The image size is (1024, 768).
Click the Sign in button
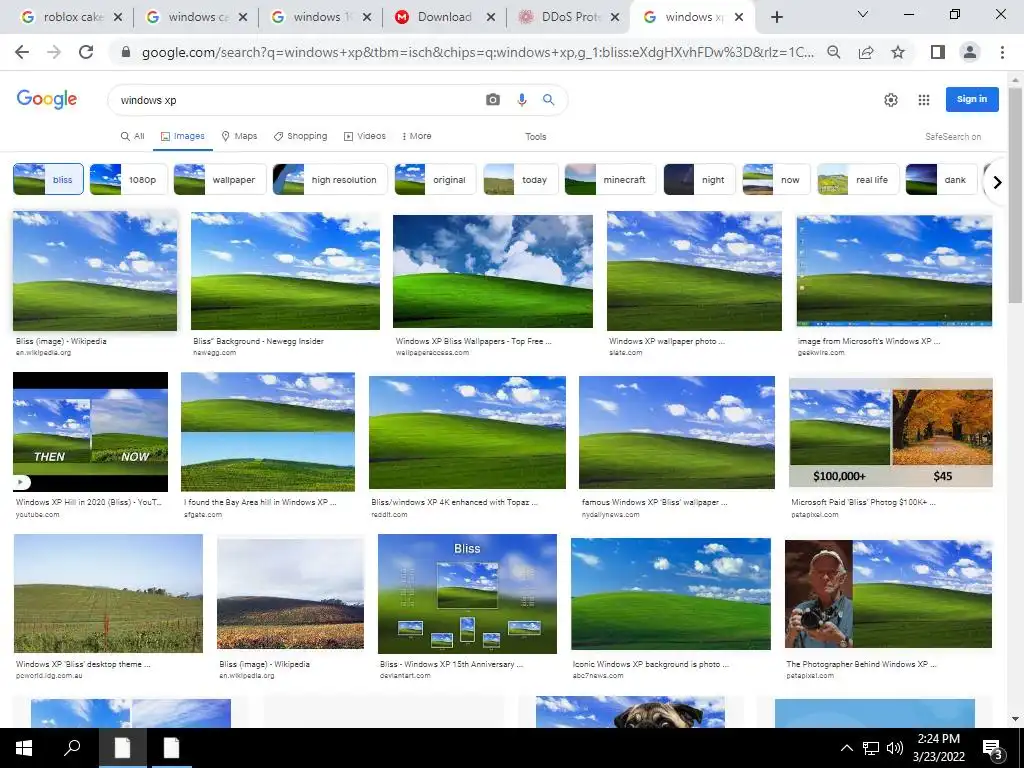(972, 99)
